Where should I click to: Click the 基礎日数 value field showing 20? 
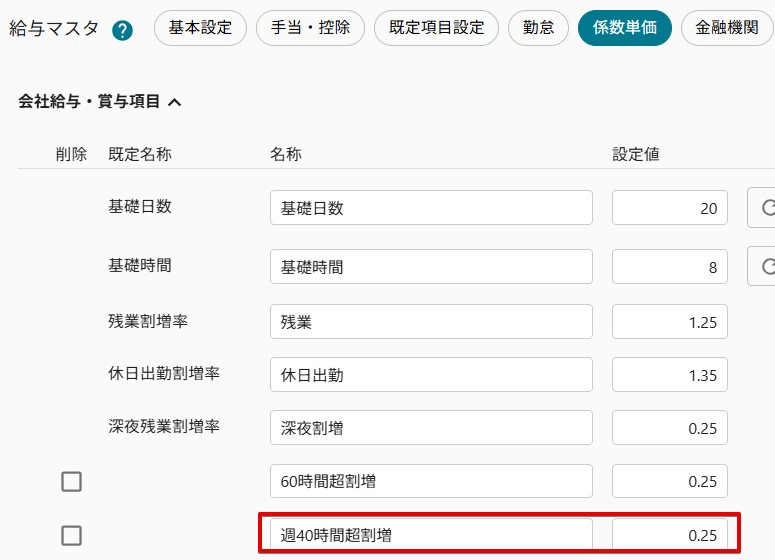(670, 208)
